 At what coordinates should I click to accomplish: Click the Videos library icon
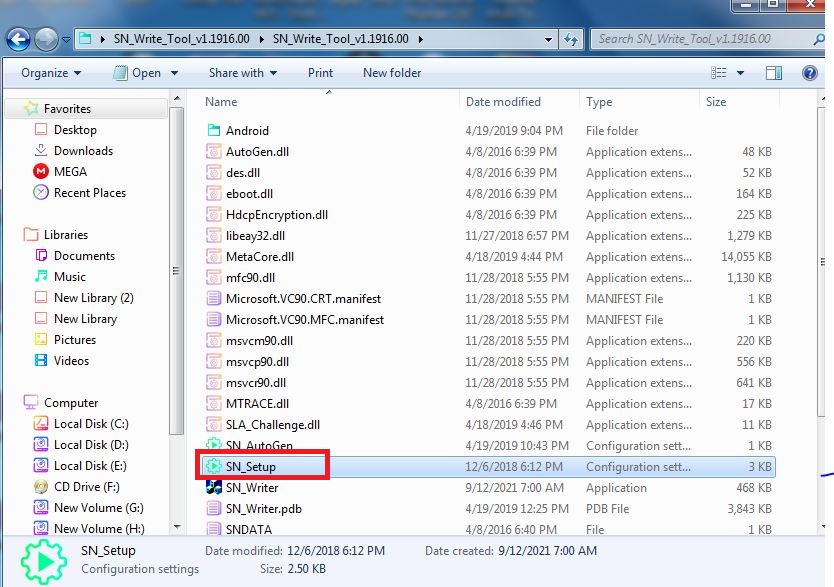pyautogui.click(x=41, y=360)
